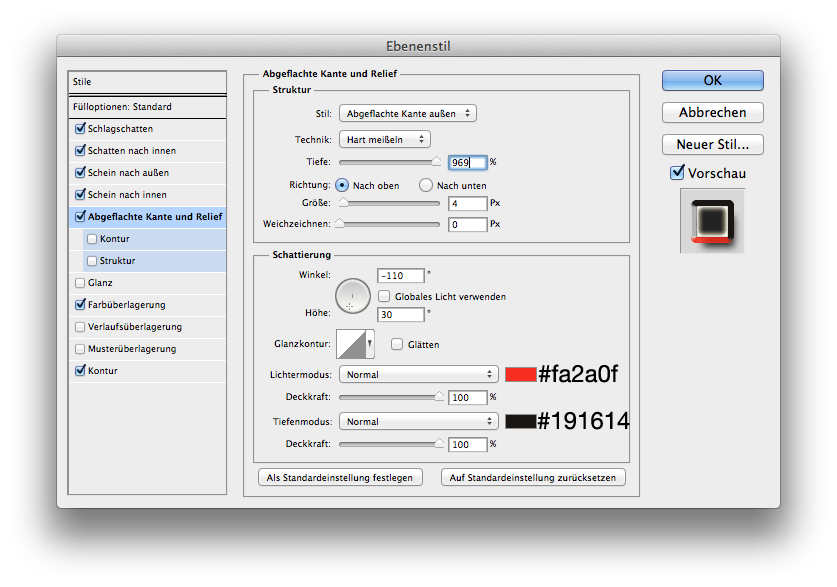This screenshot has width=837, height=587.
Task: Click the dark shadow color swatch
Action: (x=520, y=422)
